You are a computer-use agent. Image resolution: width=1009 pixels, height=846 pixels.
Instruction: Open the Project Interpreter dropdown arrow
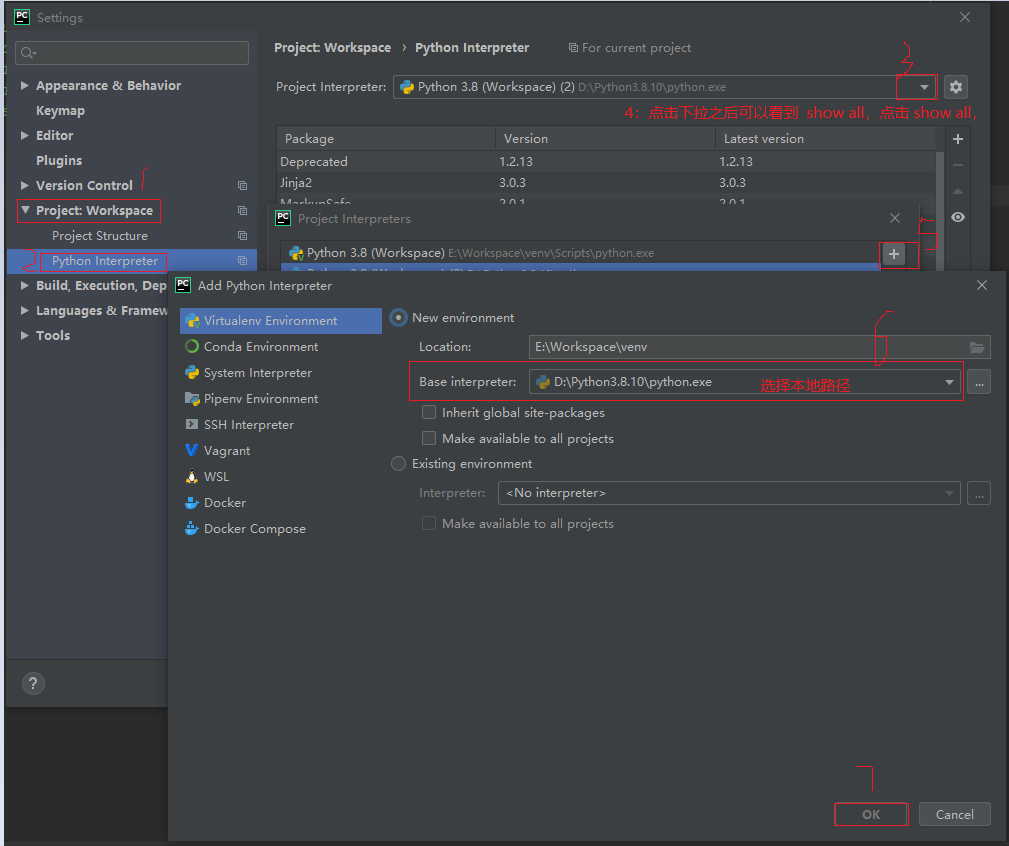tap(923, 87)
